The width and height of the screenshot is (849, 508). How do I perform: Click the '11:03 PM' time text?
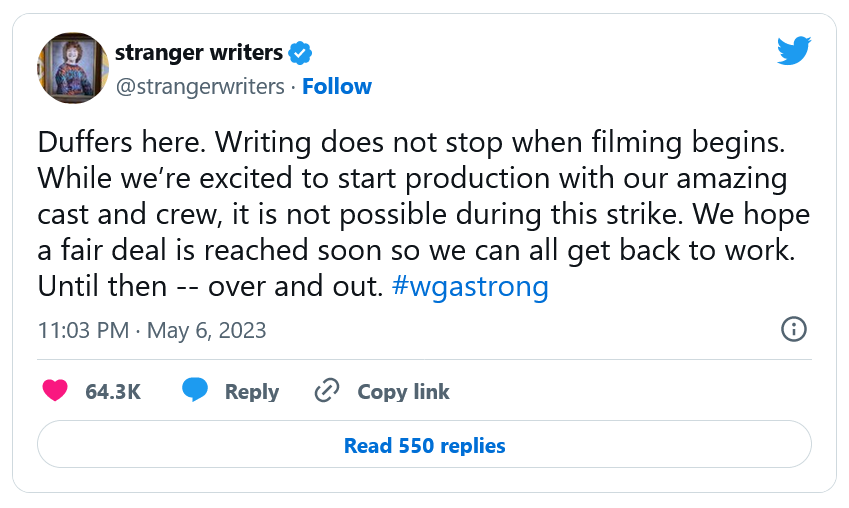(84, 330)
